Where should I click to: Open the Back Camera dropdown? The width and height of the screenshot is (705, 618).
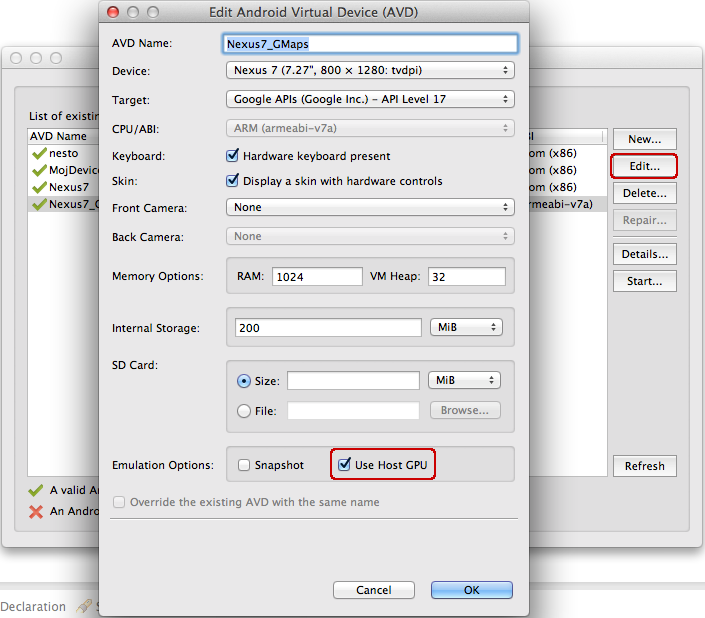tap(370, 236)
